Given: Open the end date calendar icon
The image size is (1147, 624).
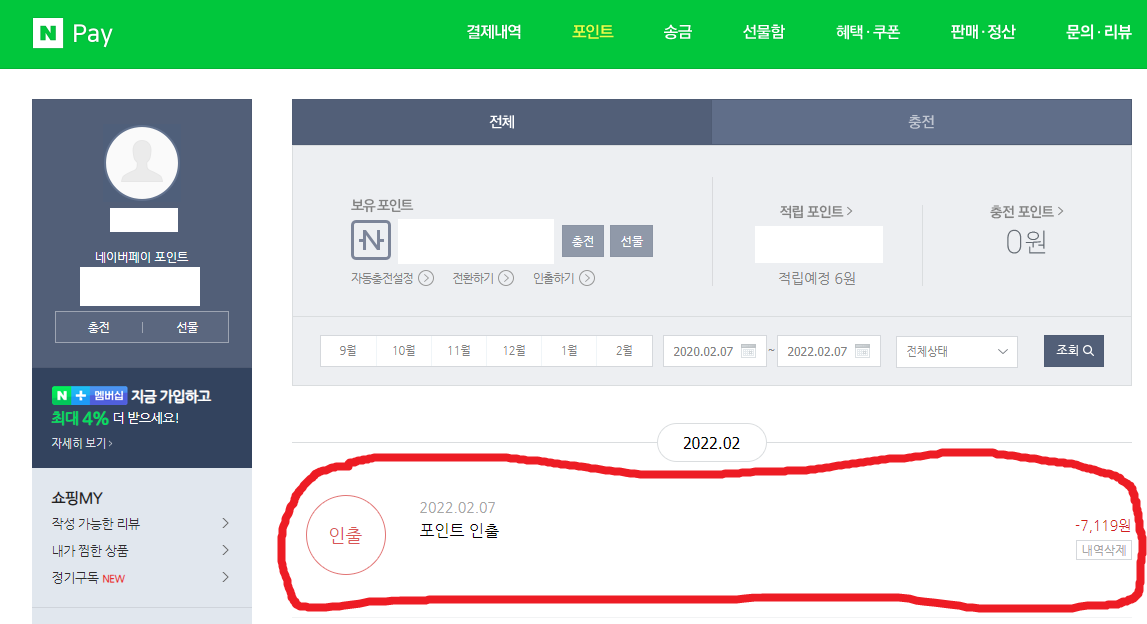Looking at the screenshot, I should point(862,351).
